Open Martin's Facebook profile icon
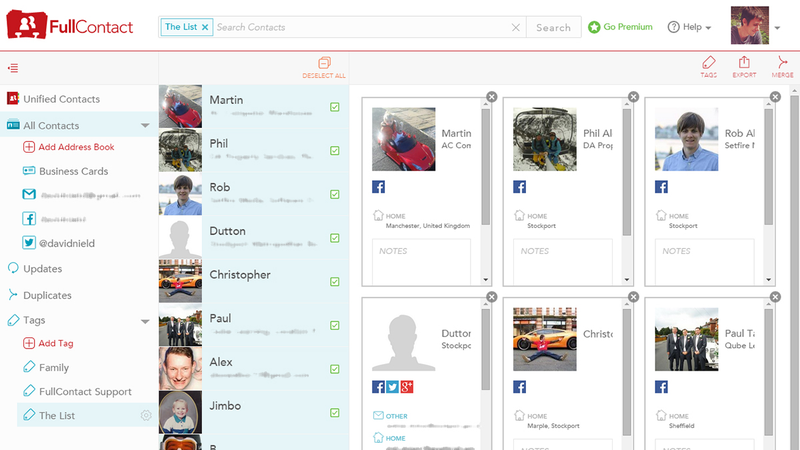Viewport: 800px width, 450px height. pos(379,187)
